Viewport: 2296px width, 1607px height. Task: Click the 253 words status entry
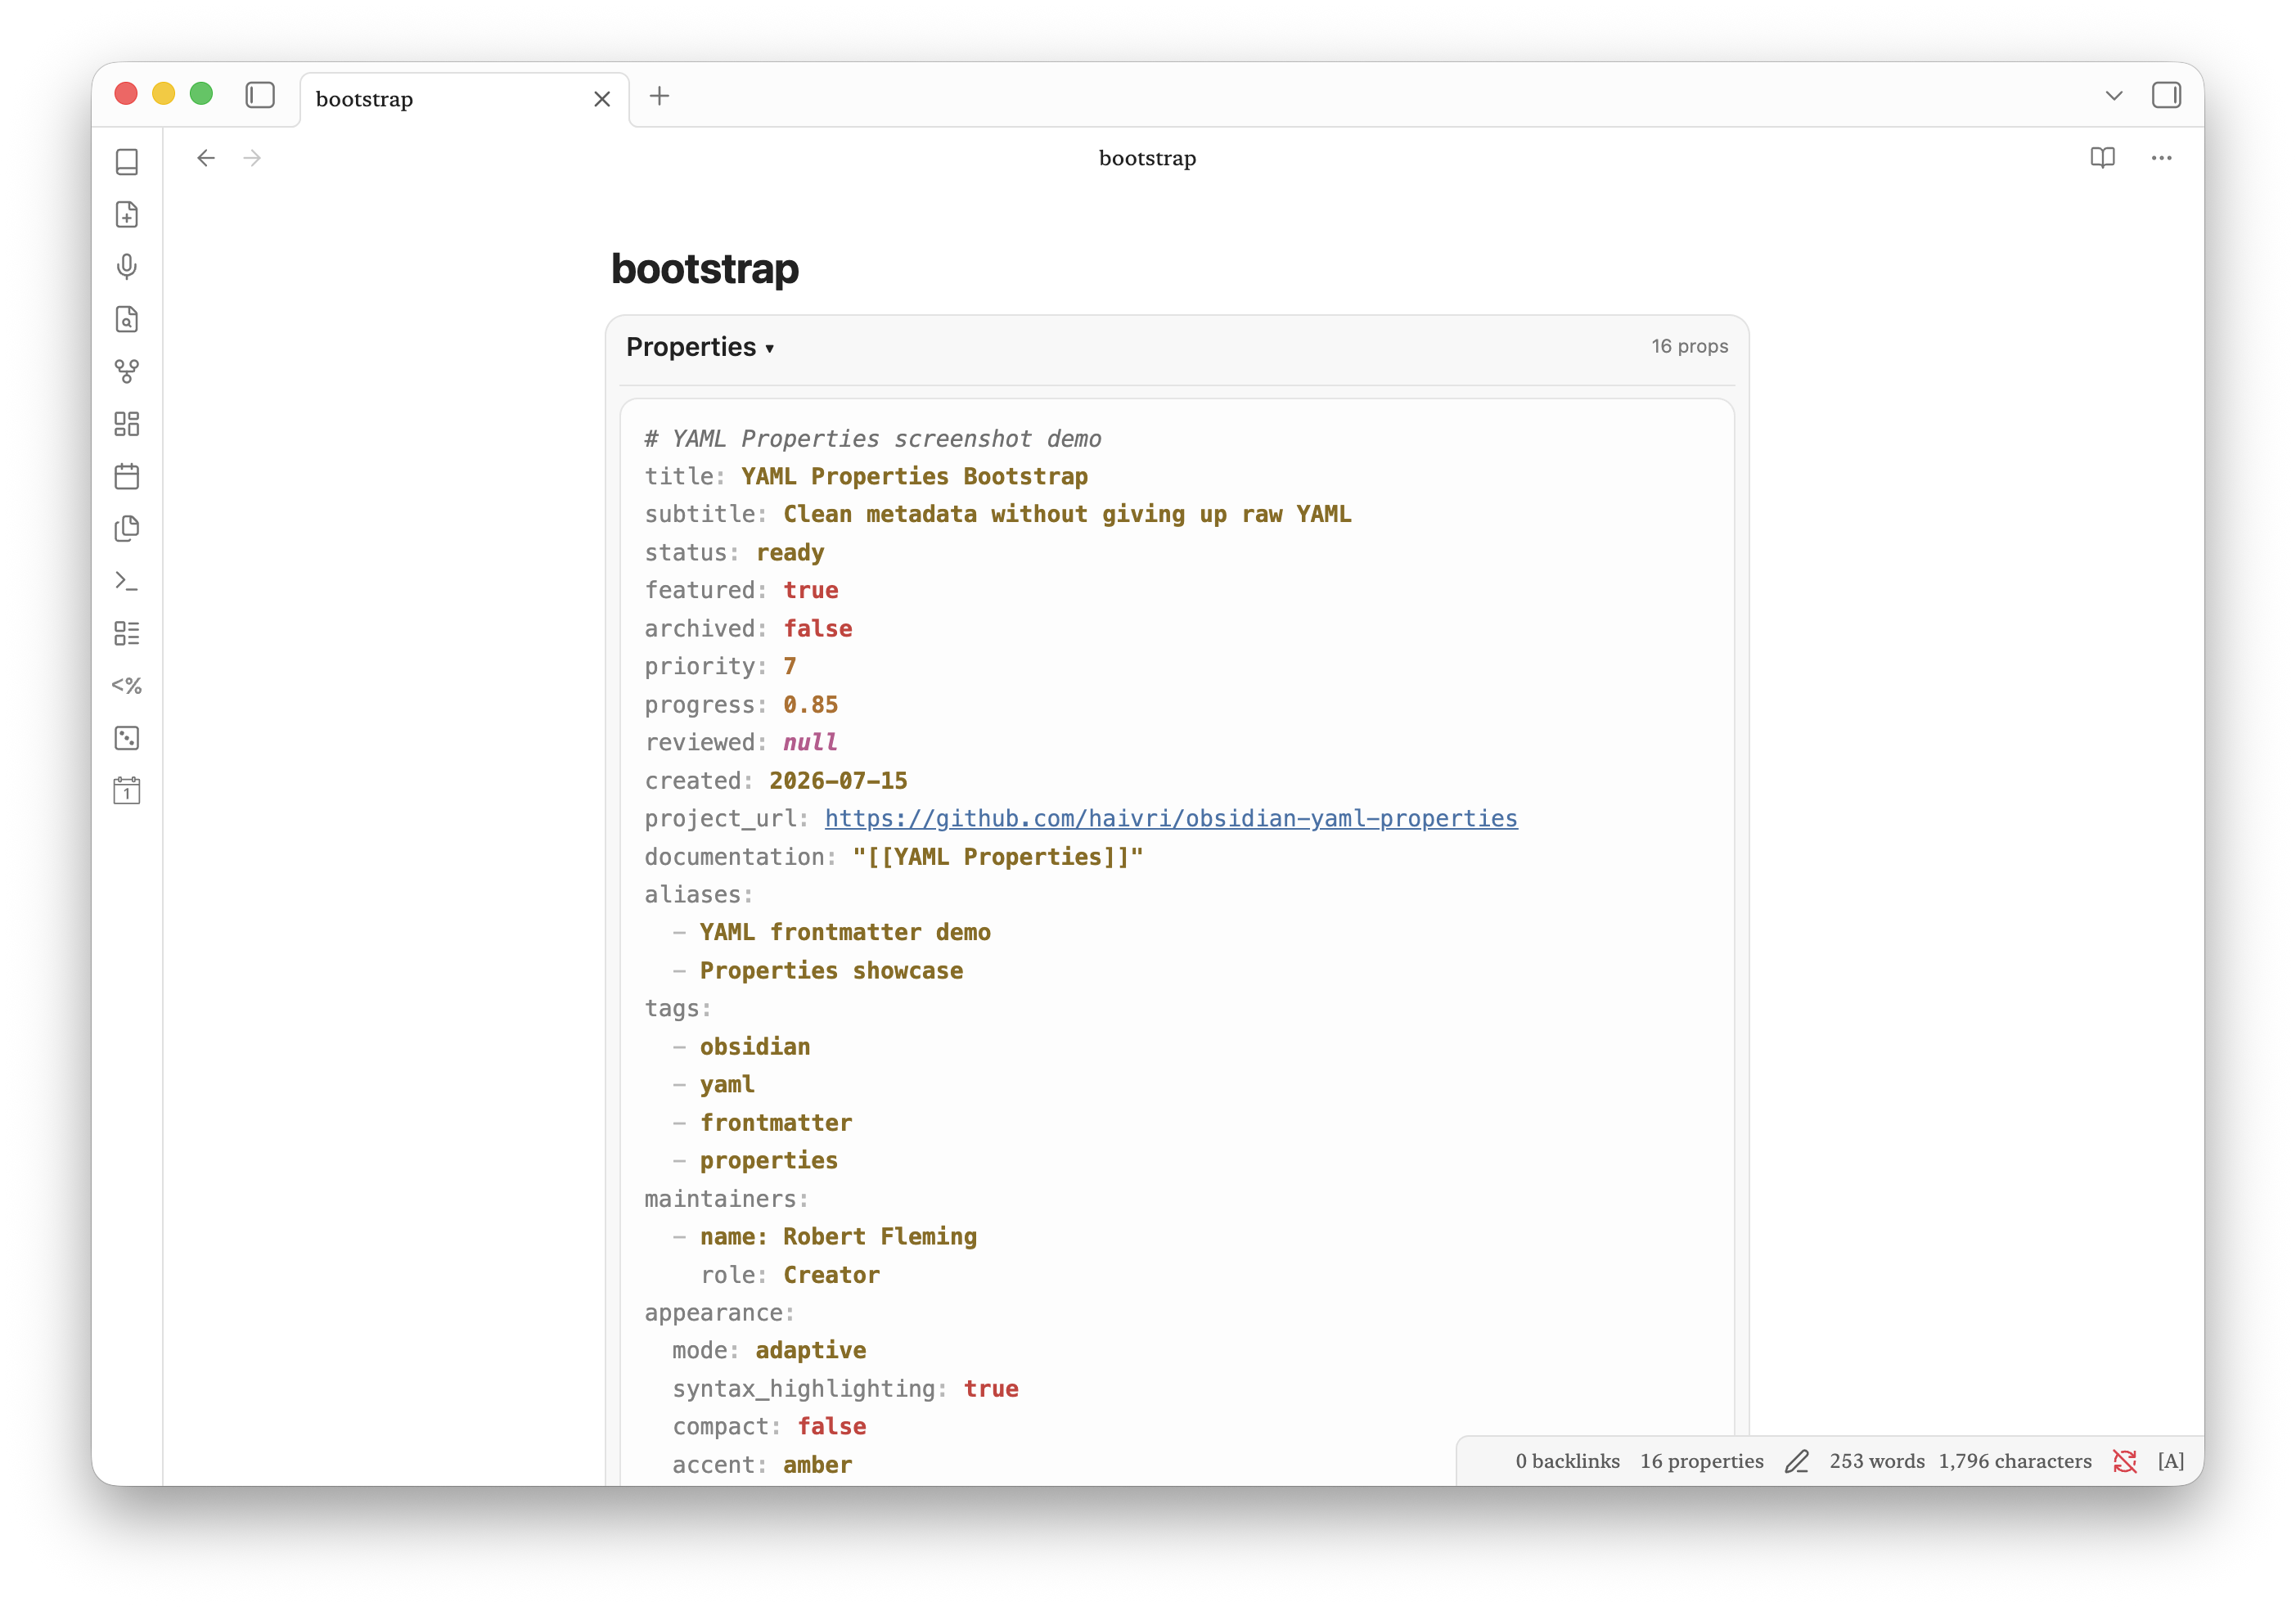point(1877,1461)
